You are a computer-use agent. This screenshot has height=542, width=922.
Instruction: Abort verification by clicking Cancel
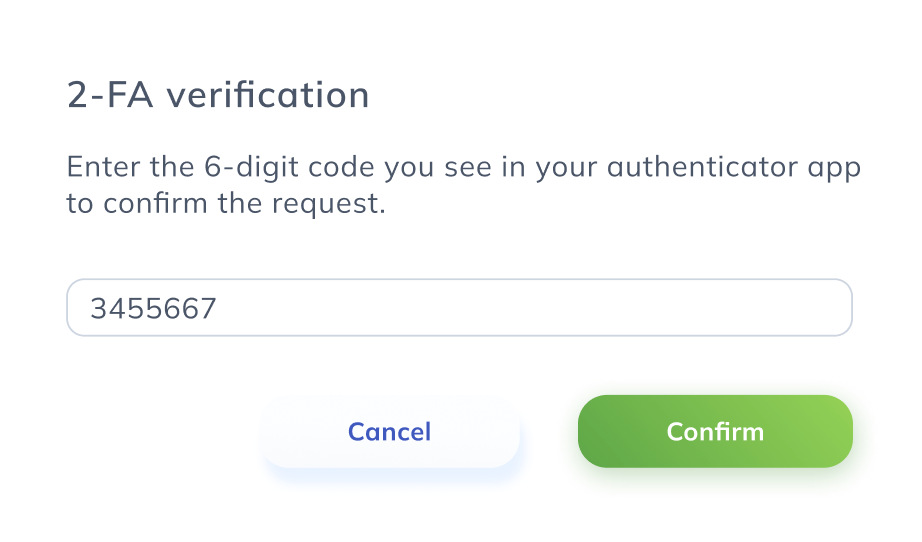[x=389, y=431]
